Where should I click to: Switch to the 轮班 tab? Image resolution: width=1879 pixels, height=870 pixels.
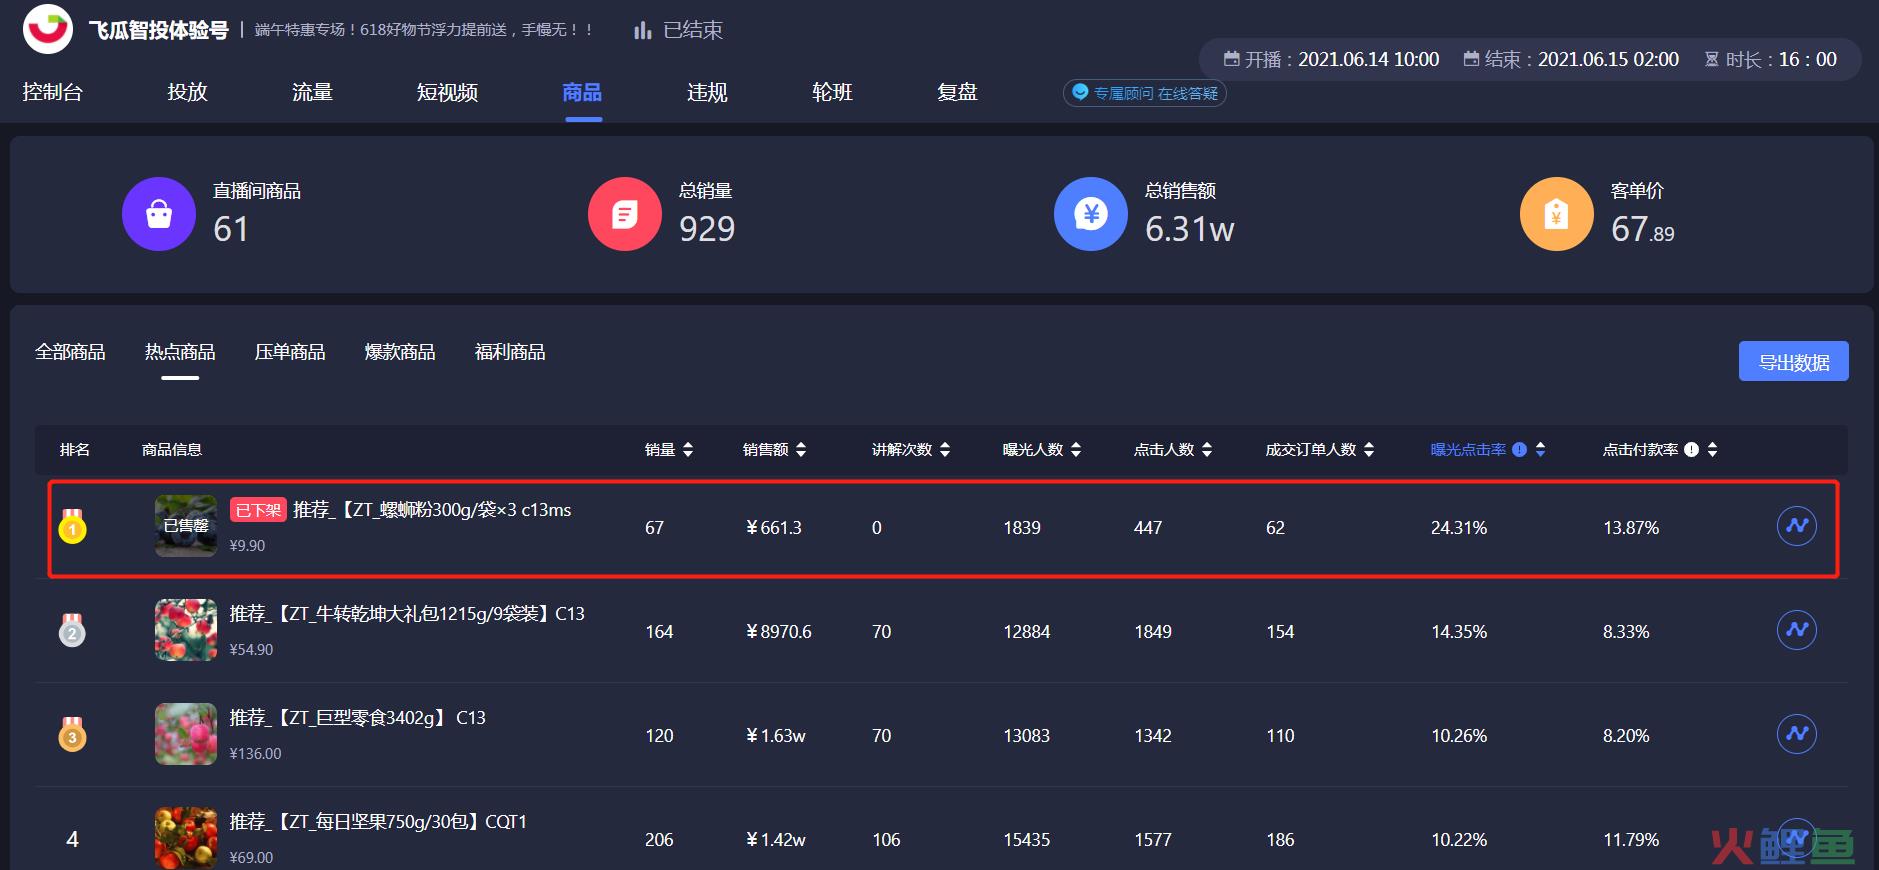pyautogui.click(x=832, y=92)
